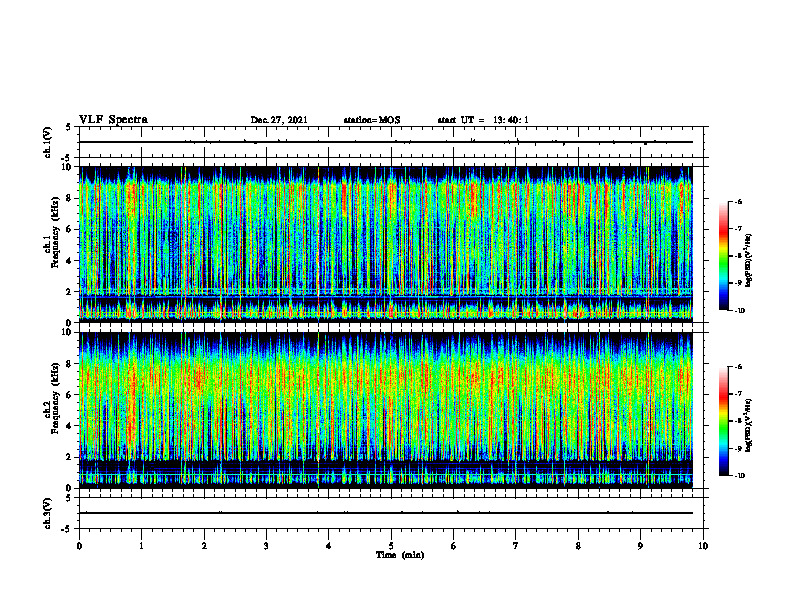Click the ch.1 spectrogram panel
Viewport: 792px width, 612px height.
point(386,244)
